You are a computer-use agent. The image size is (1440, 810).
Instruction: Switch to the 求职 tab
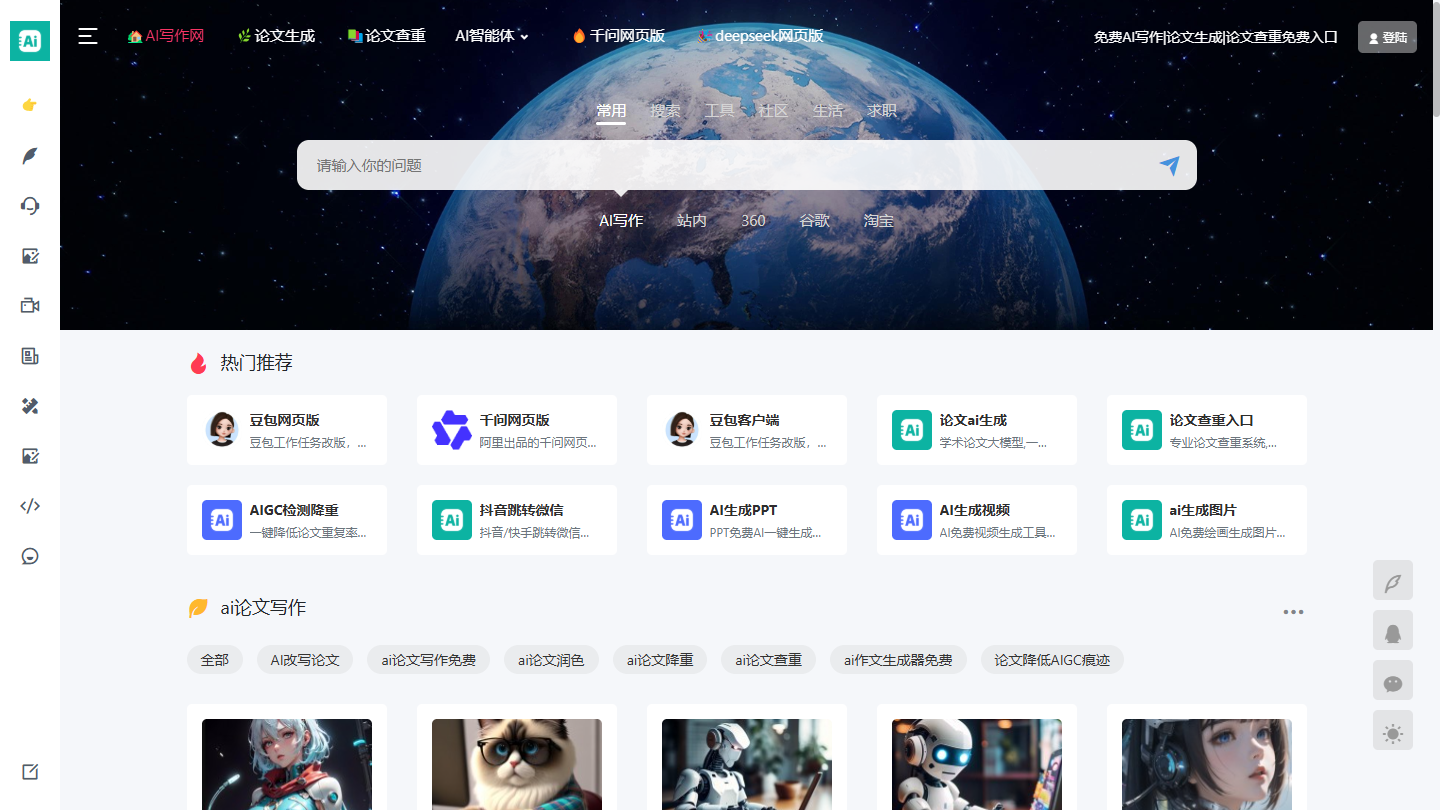(882, 110)
